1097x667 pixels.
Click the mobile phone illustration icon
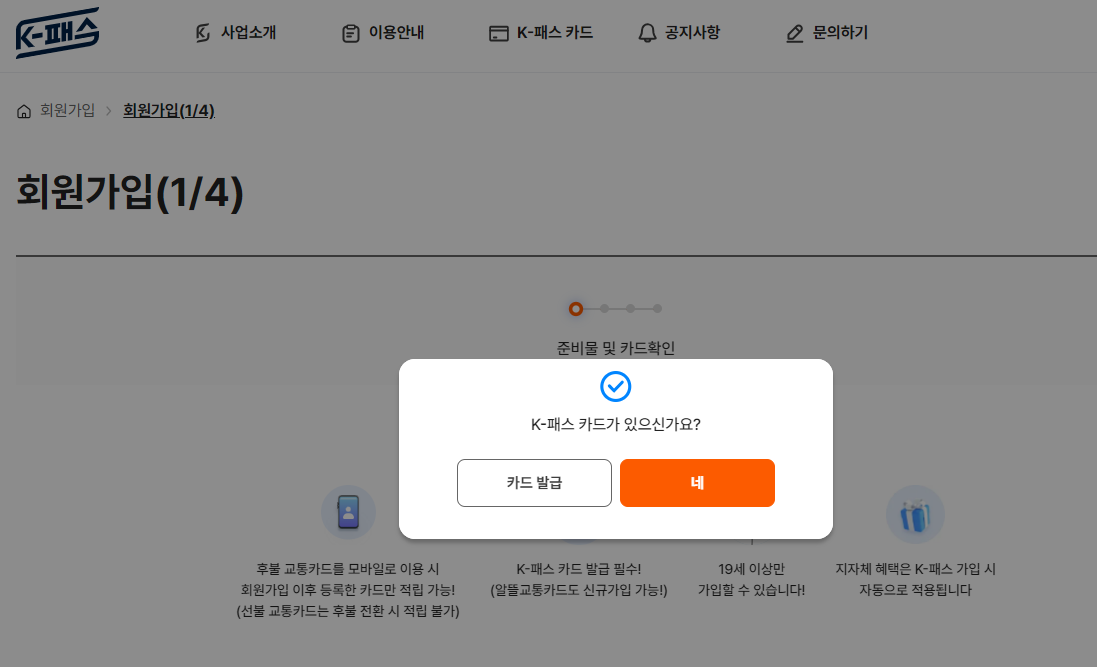[x=347, y=512]
